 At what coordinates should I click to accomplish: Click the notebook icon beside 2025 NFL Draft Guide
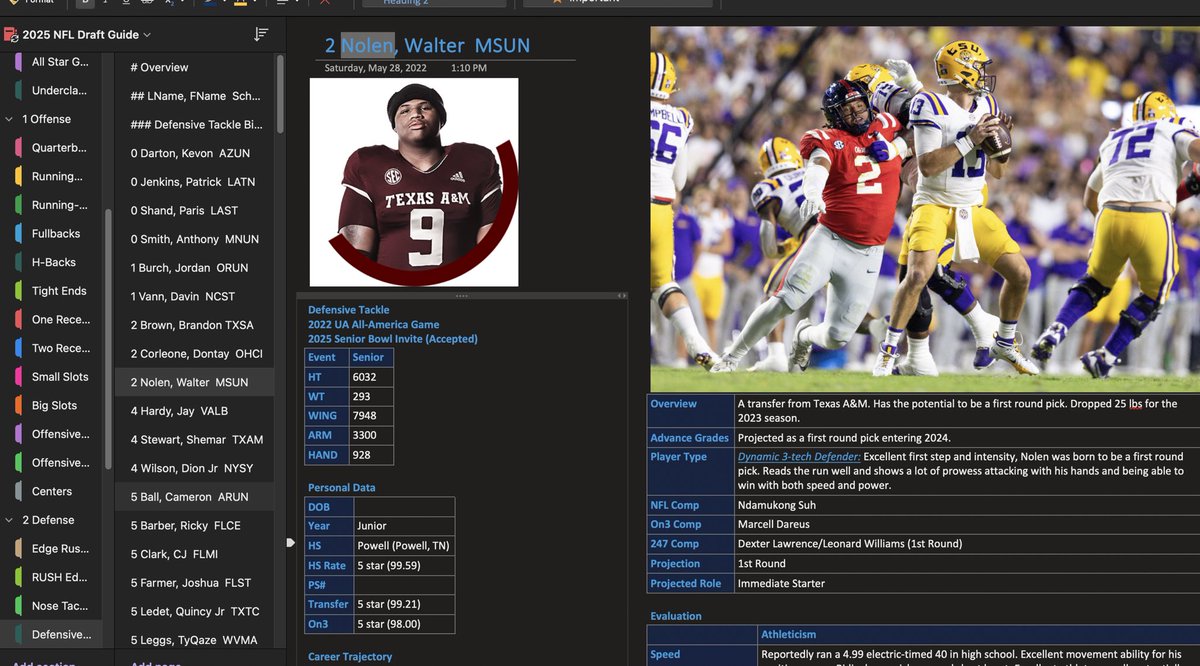click(x=12, y=33)
